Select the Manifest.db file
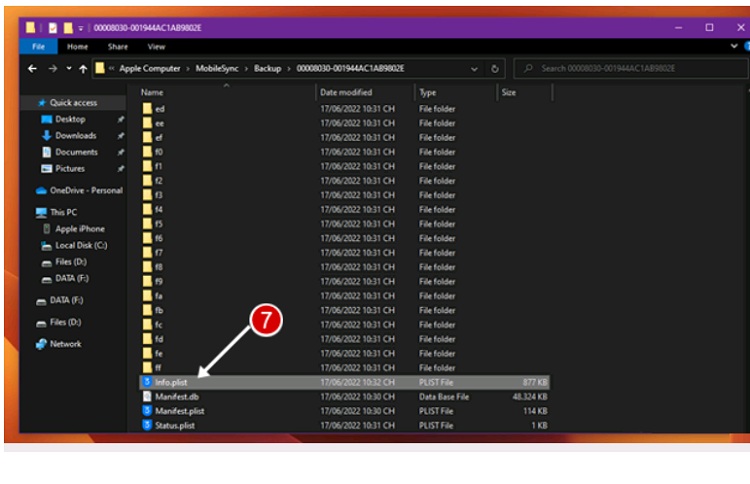This screenshot has width=750, height=484. 344,396
